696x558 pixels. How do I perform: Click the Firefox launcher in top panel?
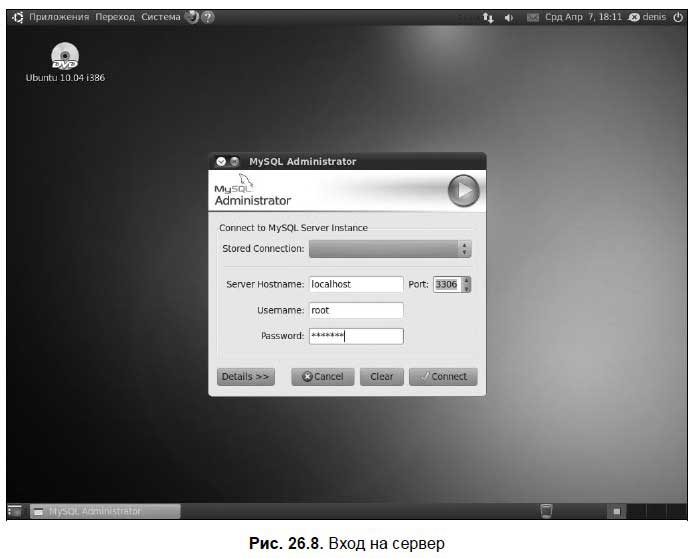[191, 17]
